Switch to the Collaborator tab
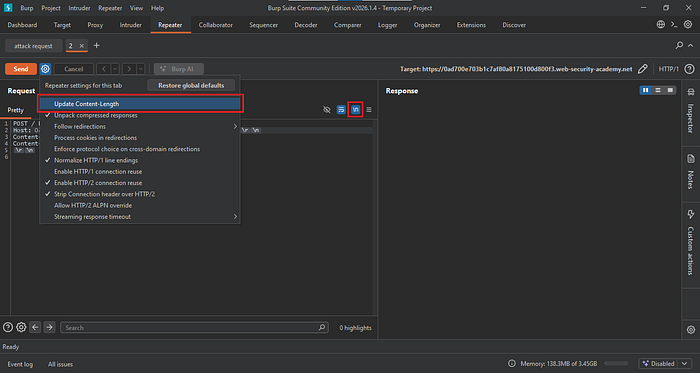Viewport: 700px width, 373px height. pos(216,25)
